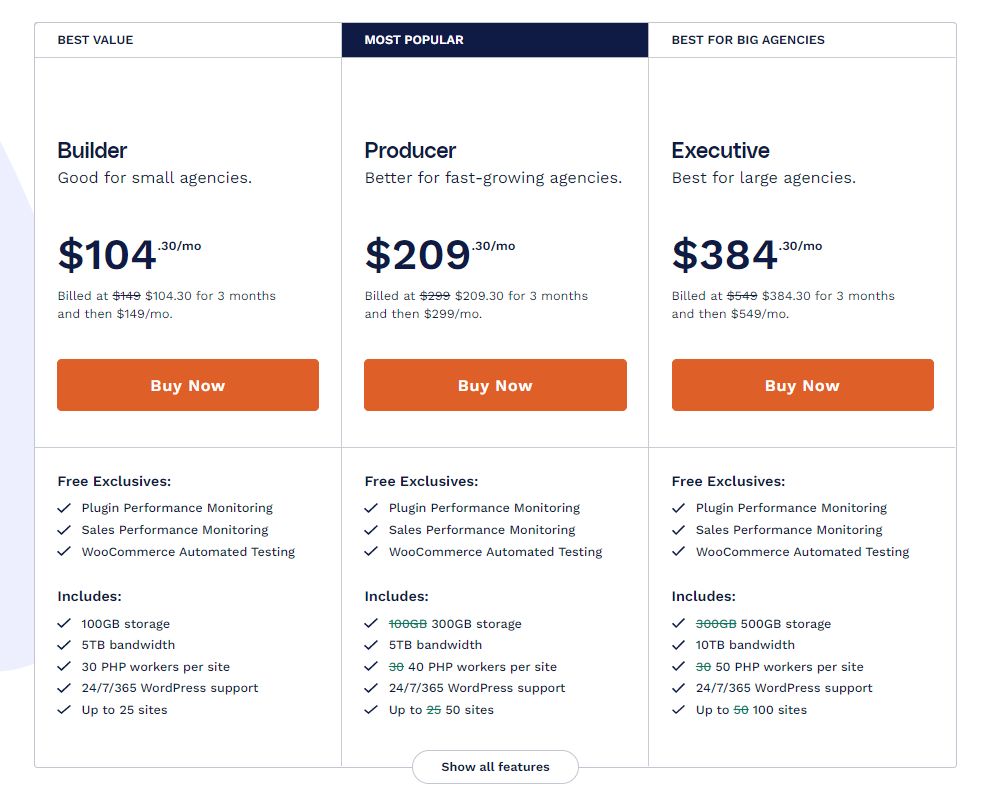Click checkmark beside Builder's 24/7/365 WordPress support

(64, 688)
